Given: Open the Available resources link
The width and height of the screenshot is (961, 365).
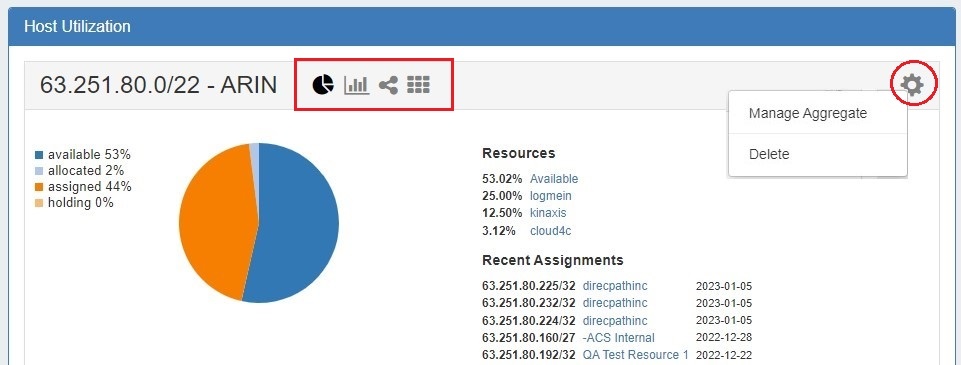Looking at the screenshot, I should (x=554, y=179).
